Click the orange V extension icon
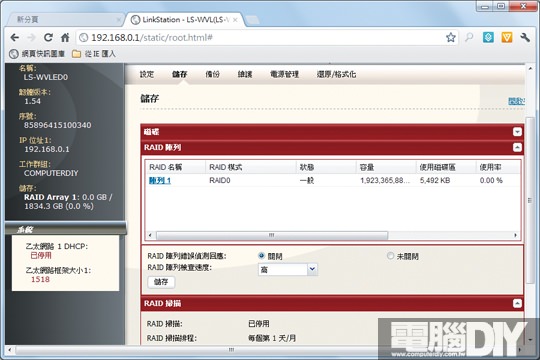 pos(507,38)
